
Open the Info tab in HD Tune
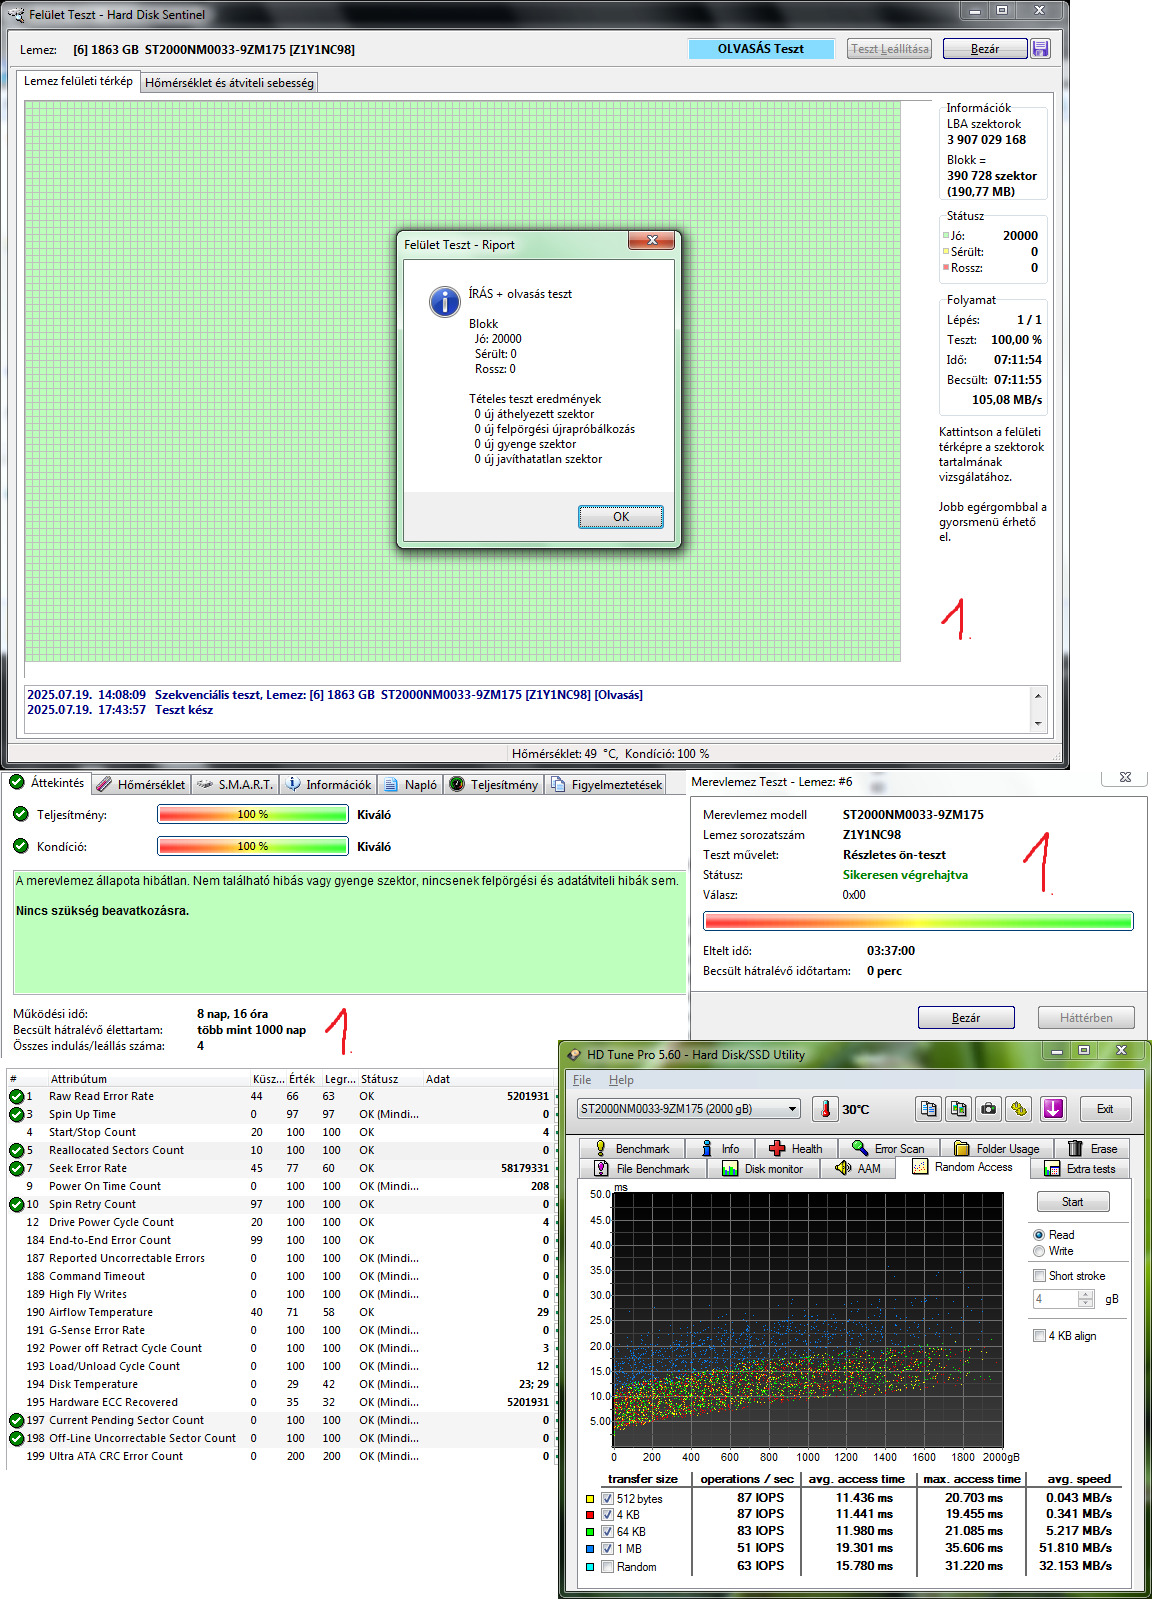[720, 1149]
